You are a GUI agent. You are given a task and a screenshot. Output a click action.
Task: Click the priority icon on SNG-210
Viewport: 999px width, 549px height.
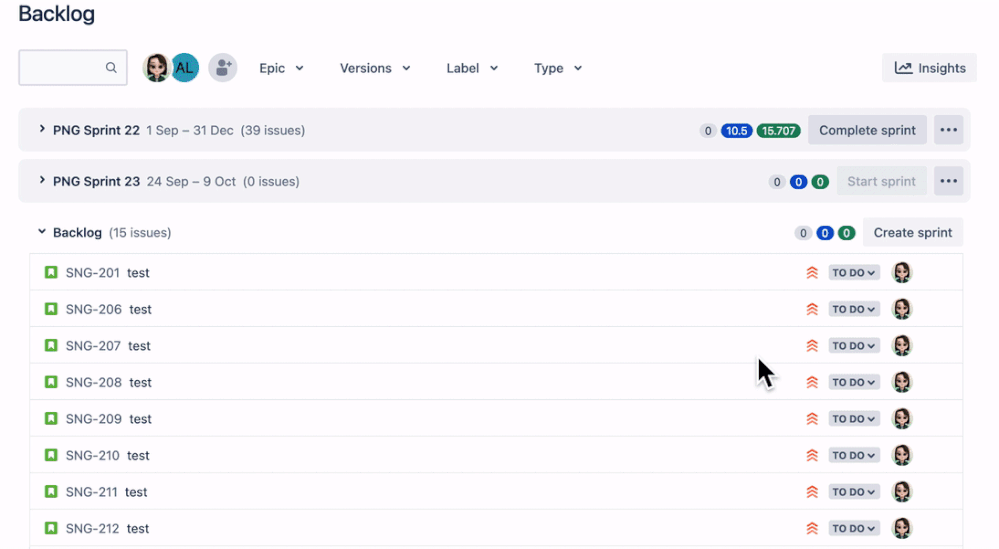coord(812,455)
